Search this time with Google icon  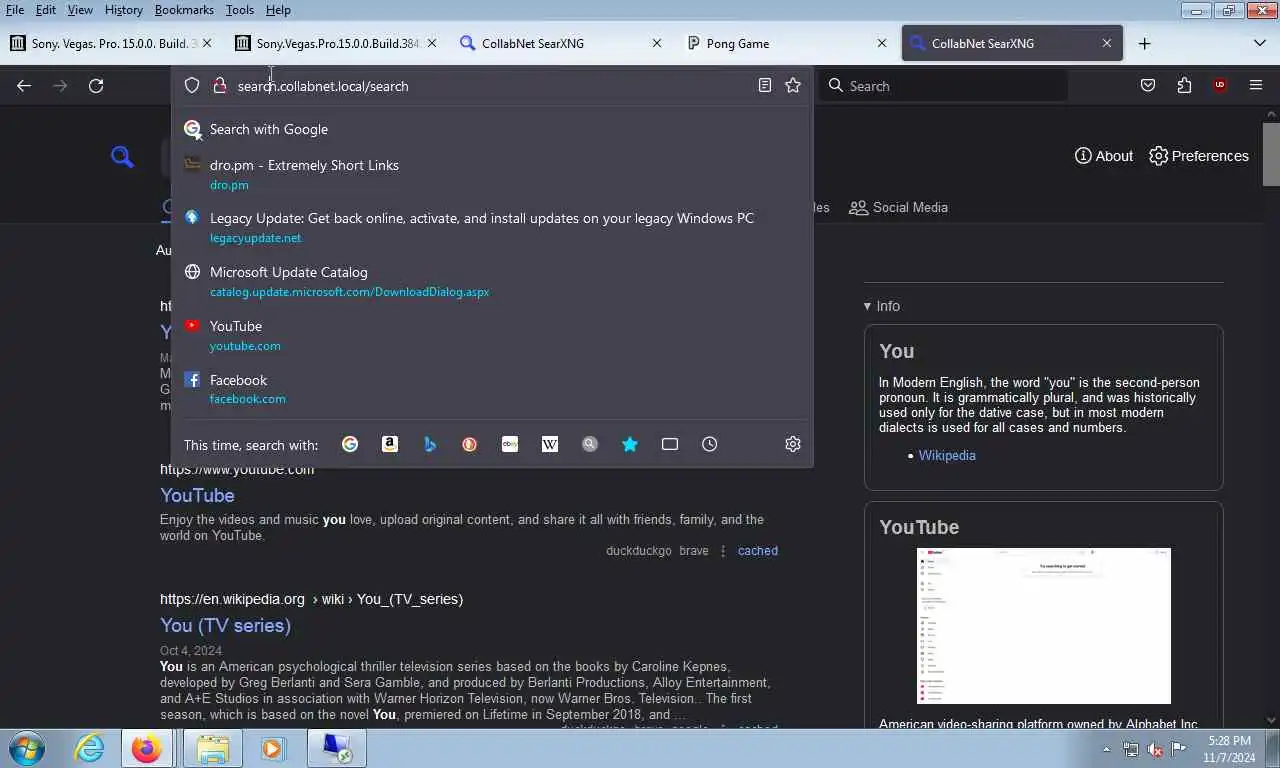350,444
